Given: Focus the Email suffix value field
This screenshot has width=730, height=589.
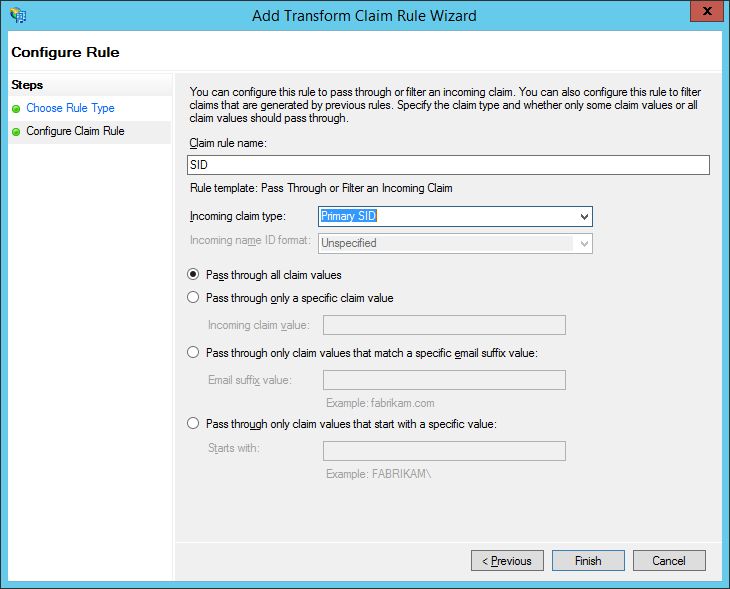Looking at the screenshot, I should pyautogui.click(x=444, y=380).
